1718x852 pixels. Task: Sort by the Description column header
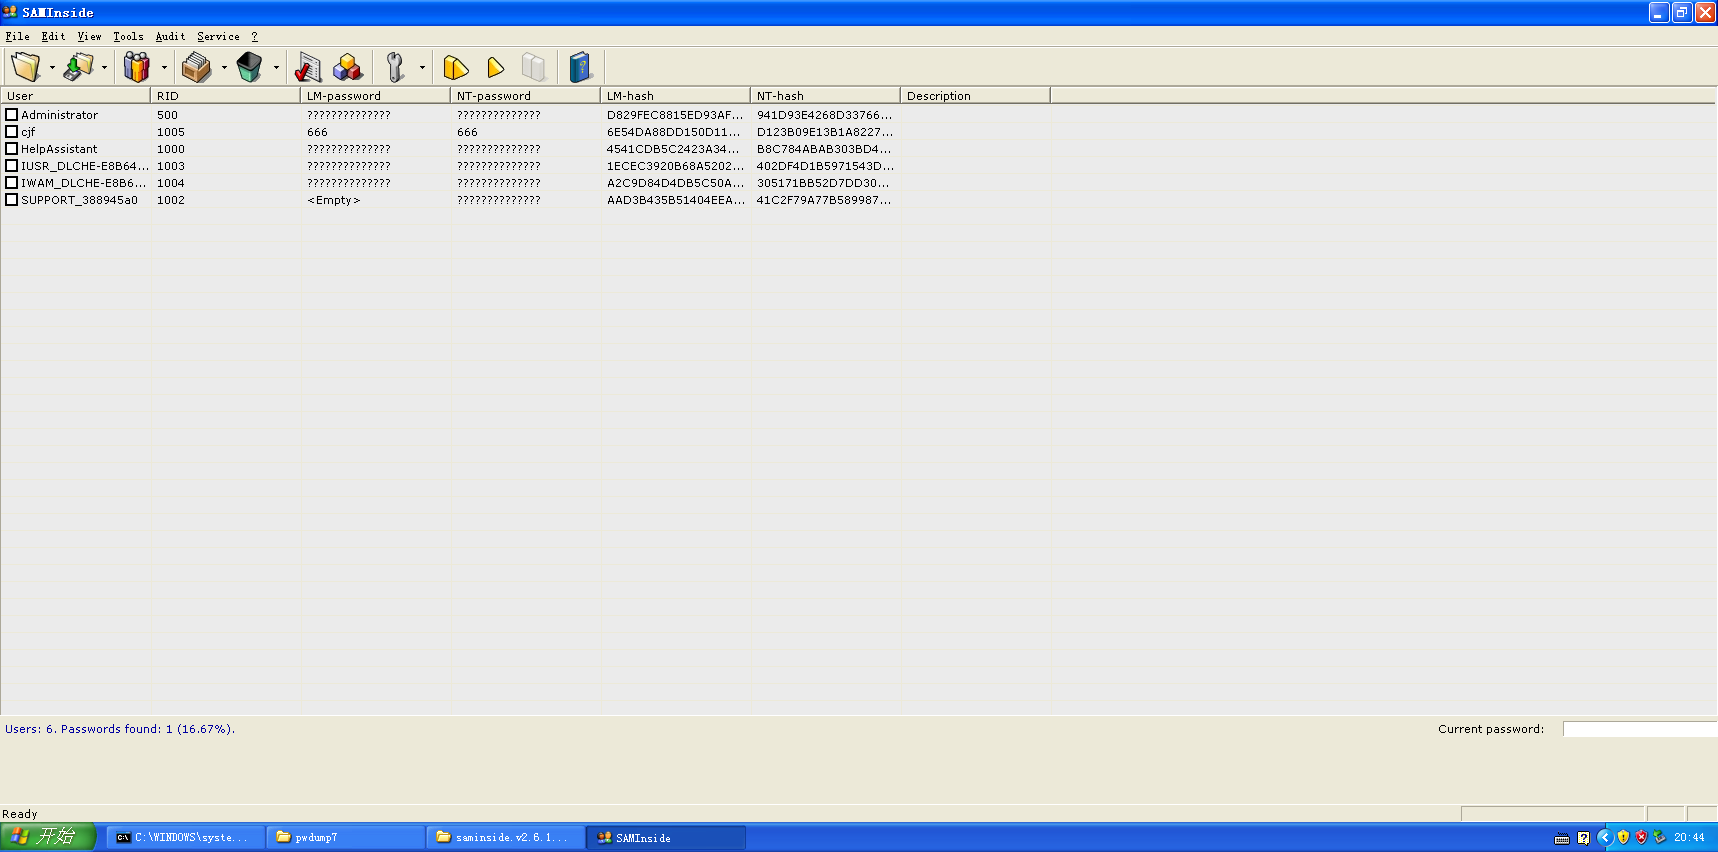[975, 96]
